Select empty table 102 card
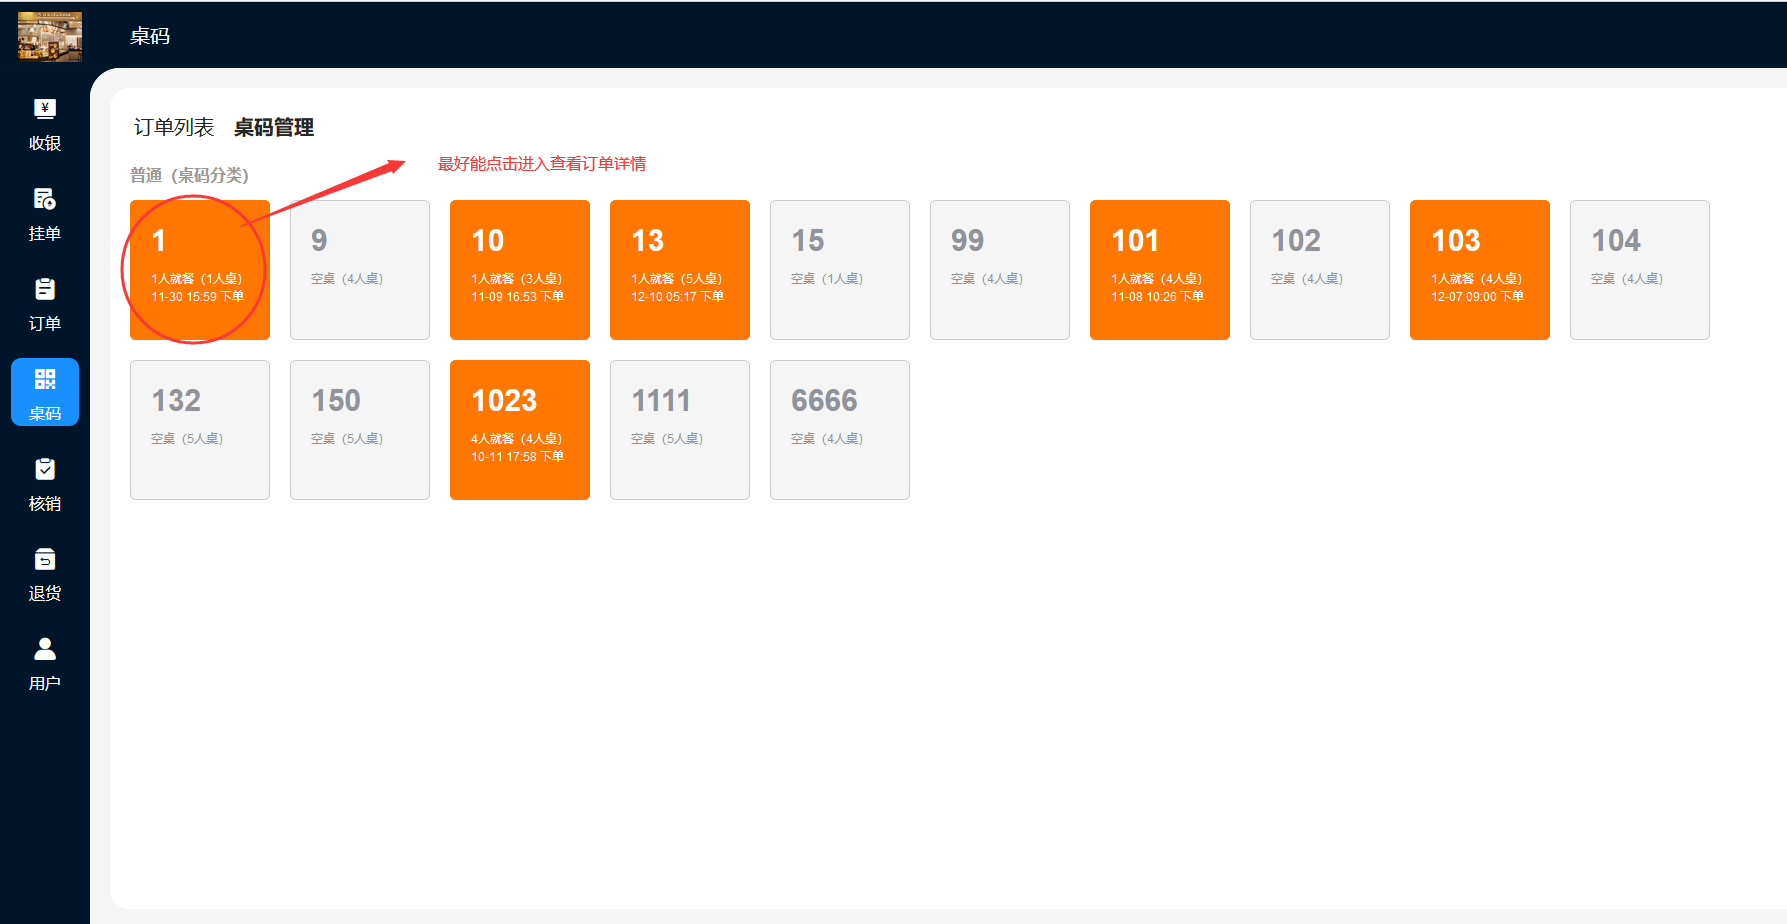 1320,270
